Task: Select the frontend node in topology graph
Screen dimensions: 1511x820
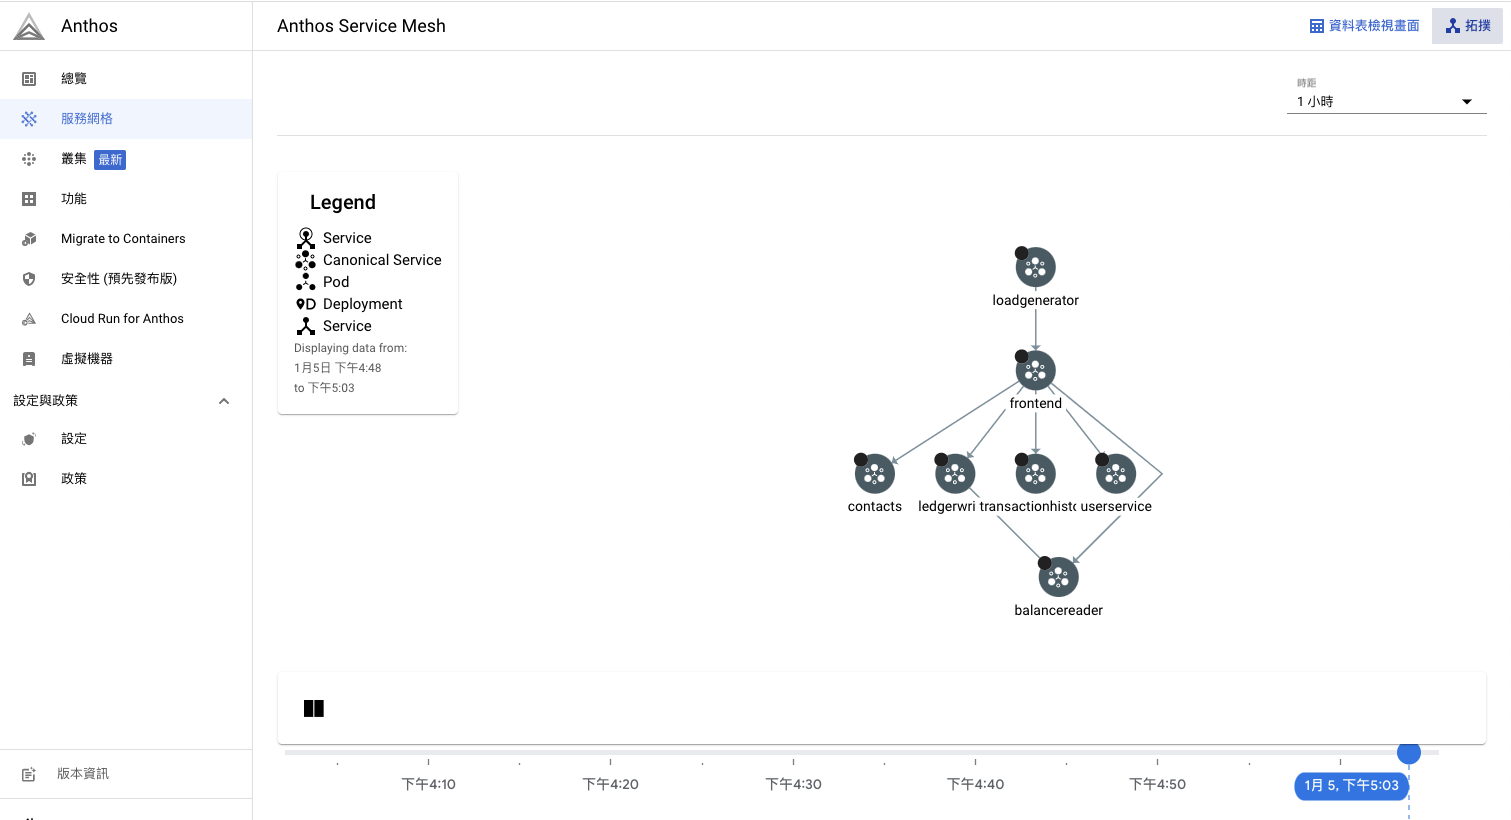Action: pyautogui.click(x=1035, y=370)
